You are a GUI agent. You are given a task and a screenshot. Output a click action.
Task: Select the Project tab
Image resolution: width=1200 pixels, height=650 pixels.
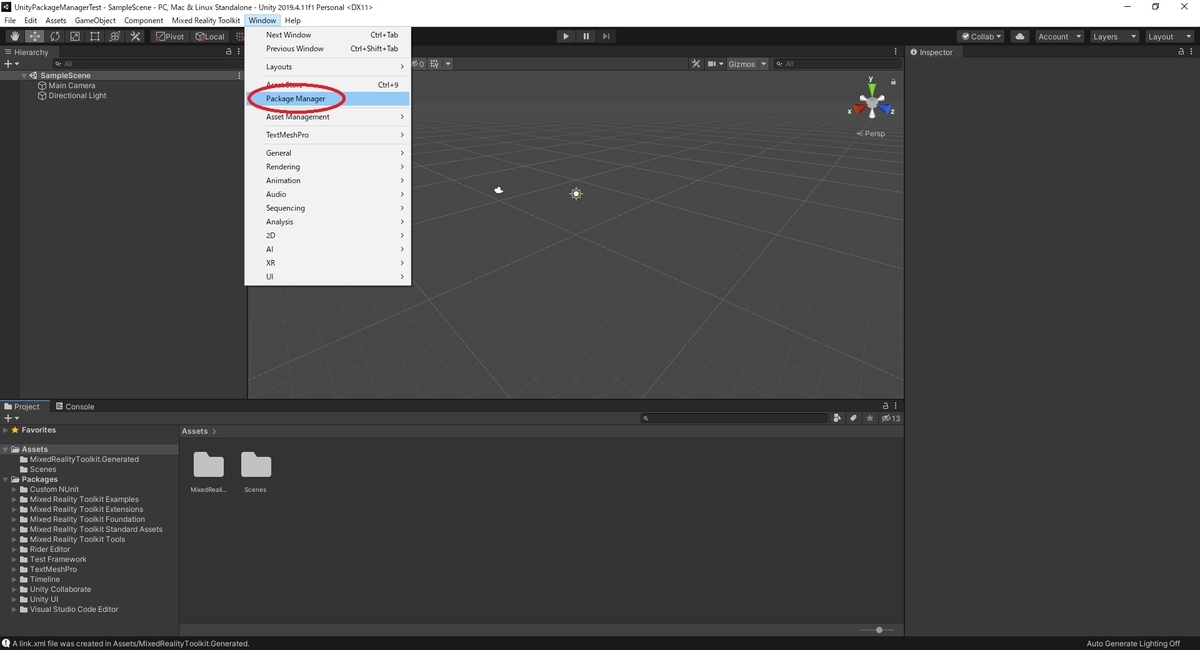(x=23, y=407)
